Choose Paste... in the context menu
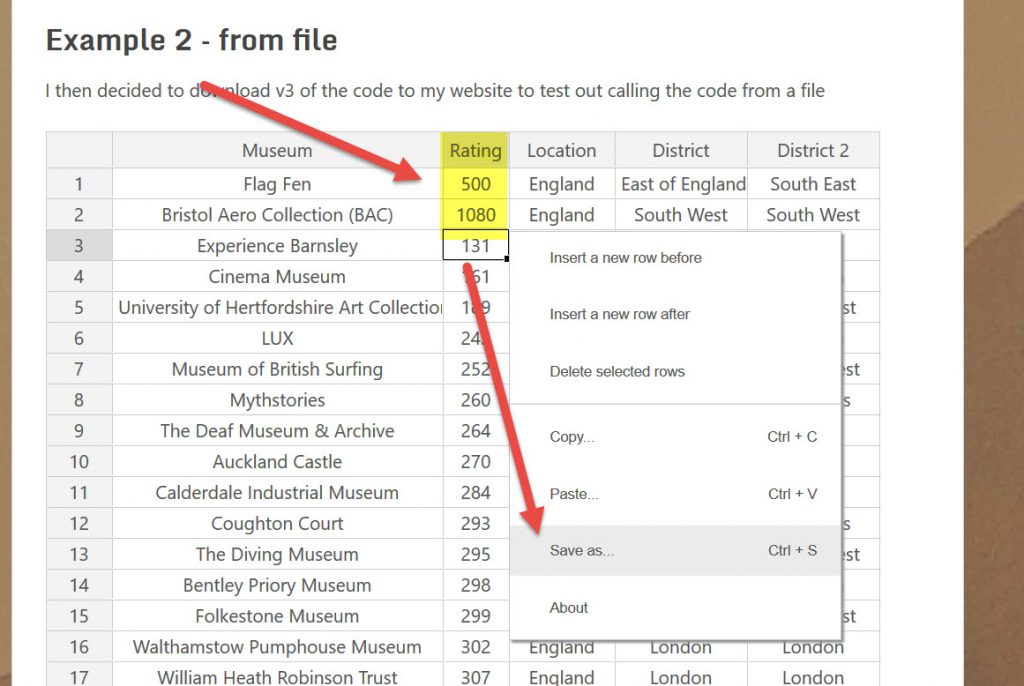 (574, 494)
